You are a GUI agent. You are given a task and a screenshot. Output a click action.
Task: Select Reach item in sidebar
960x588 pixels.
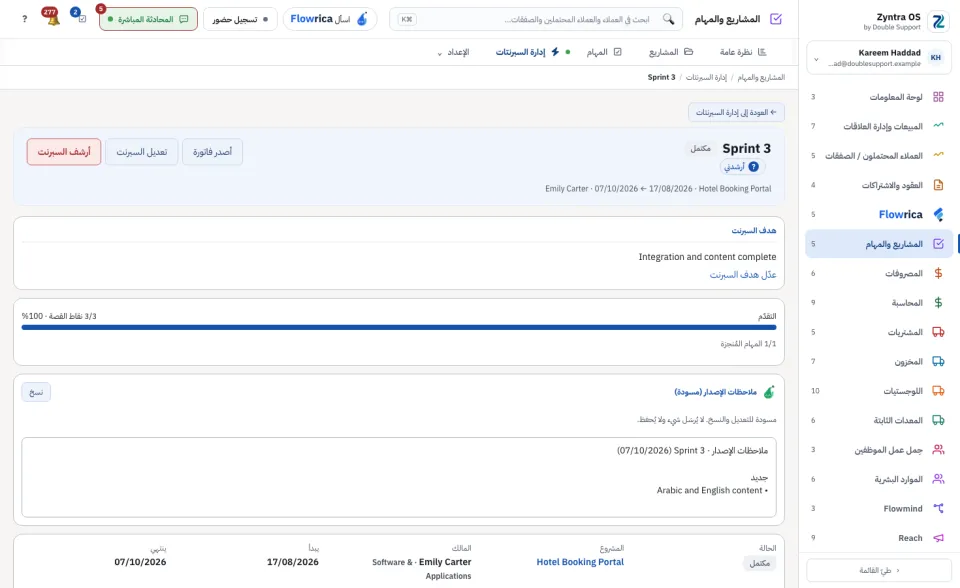879,538
